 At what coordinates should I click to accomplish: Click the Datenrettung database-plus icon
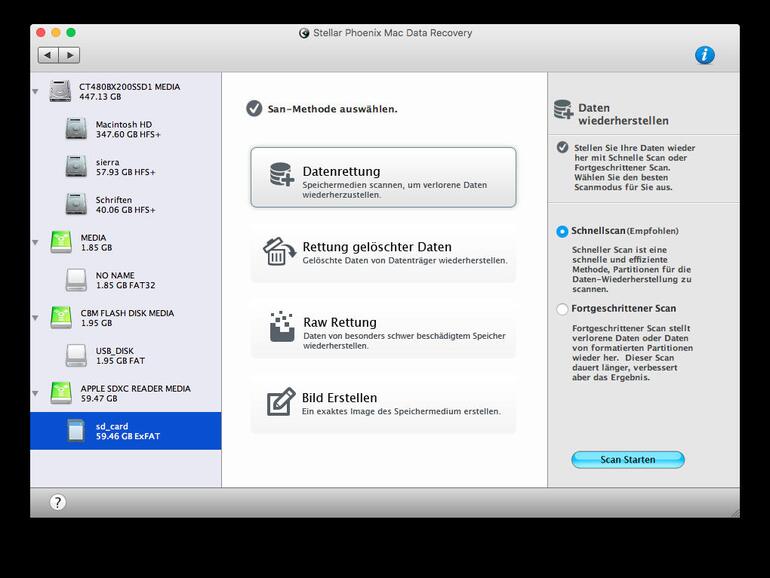pos(282,175)
